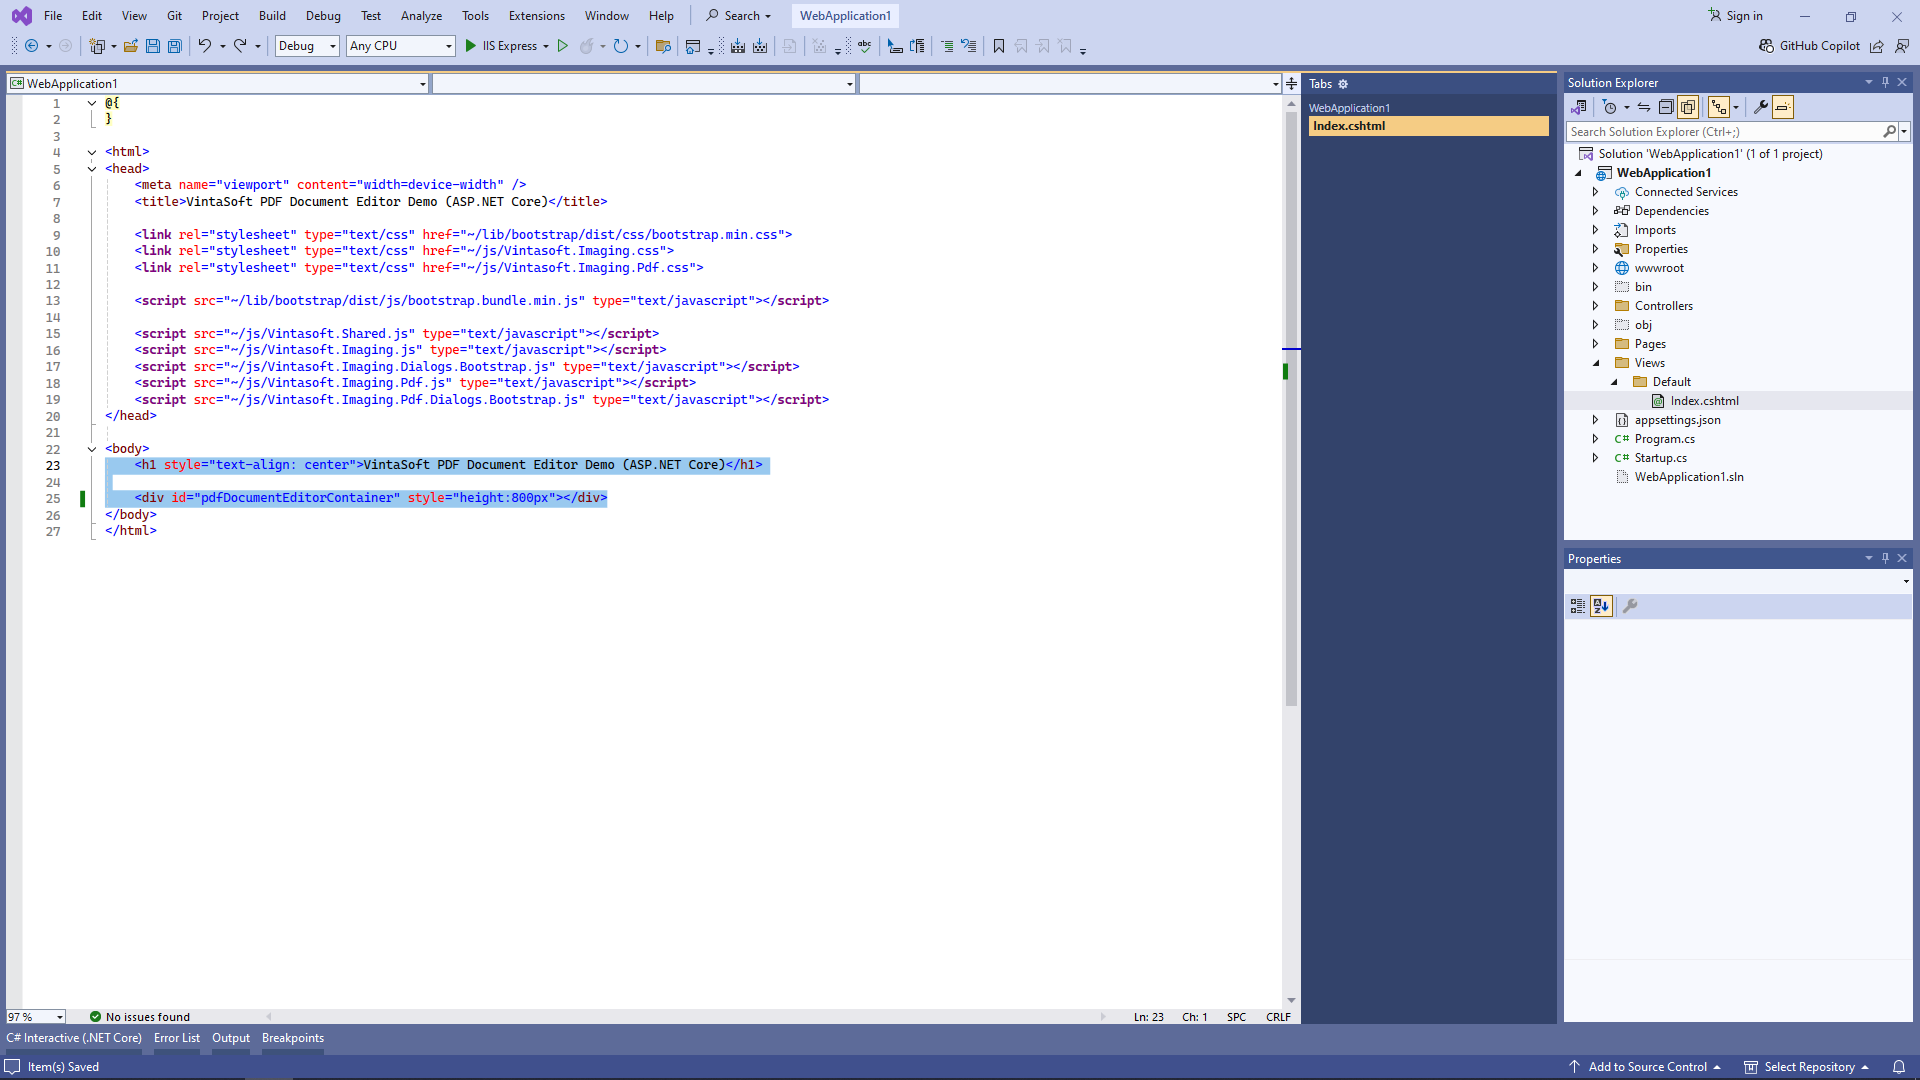
Task: Click the Sign in link
Action: click(x=1744, y=16)
